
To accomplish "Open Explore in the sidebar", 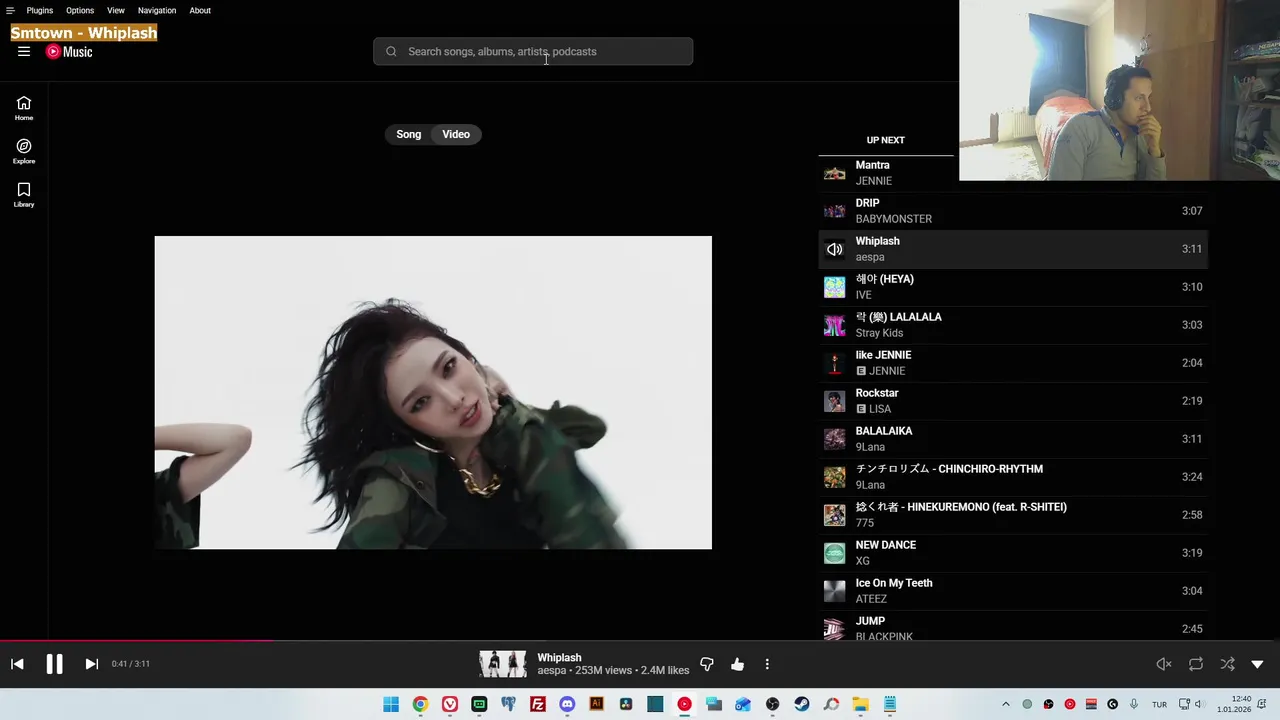I will (x=24, y=151).
